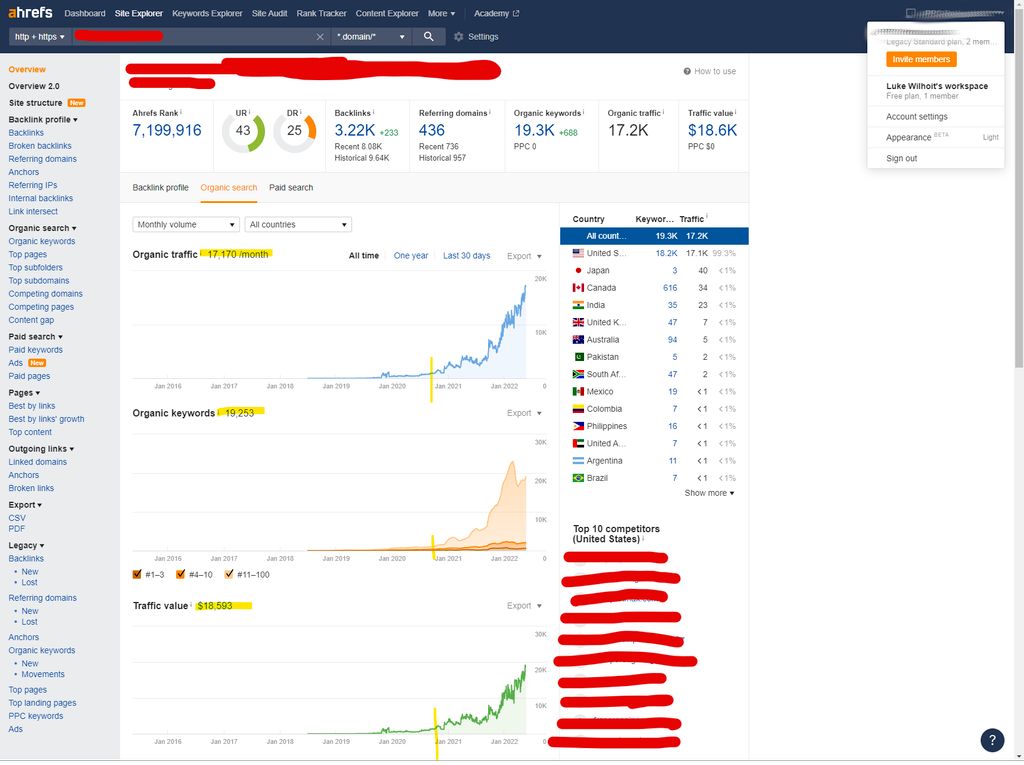
Task: Click the Ahrefs logo
Action: (x=30, y=12)
